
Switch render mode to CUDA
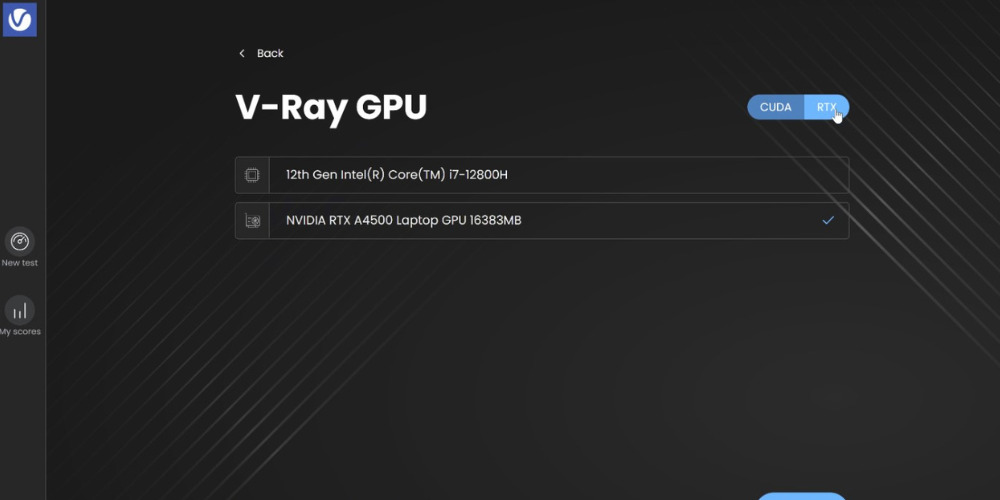click(775, 107)
